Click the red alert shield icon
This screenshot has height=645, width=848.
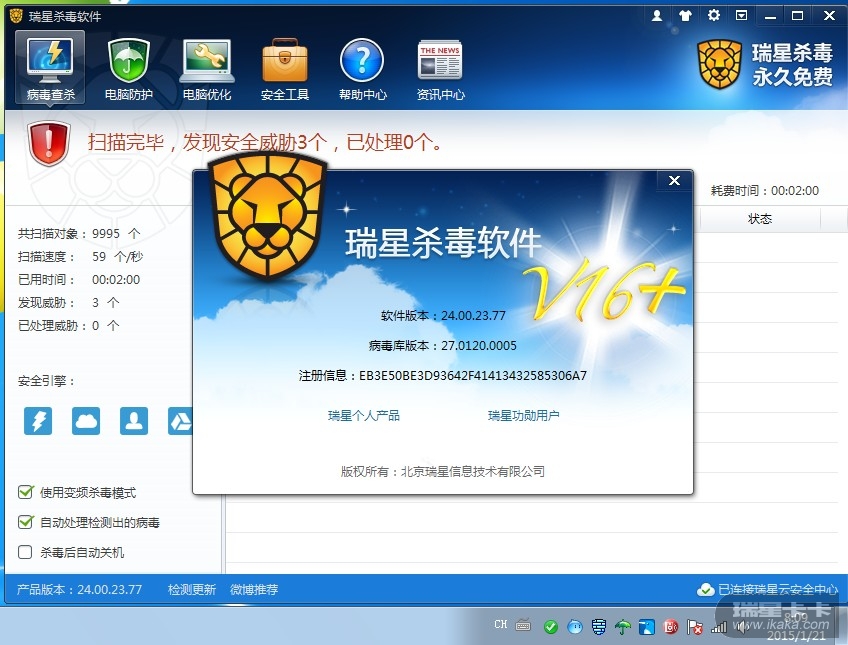tap(49, 143)
